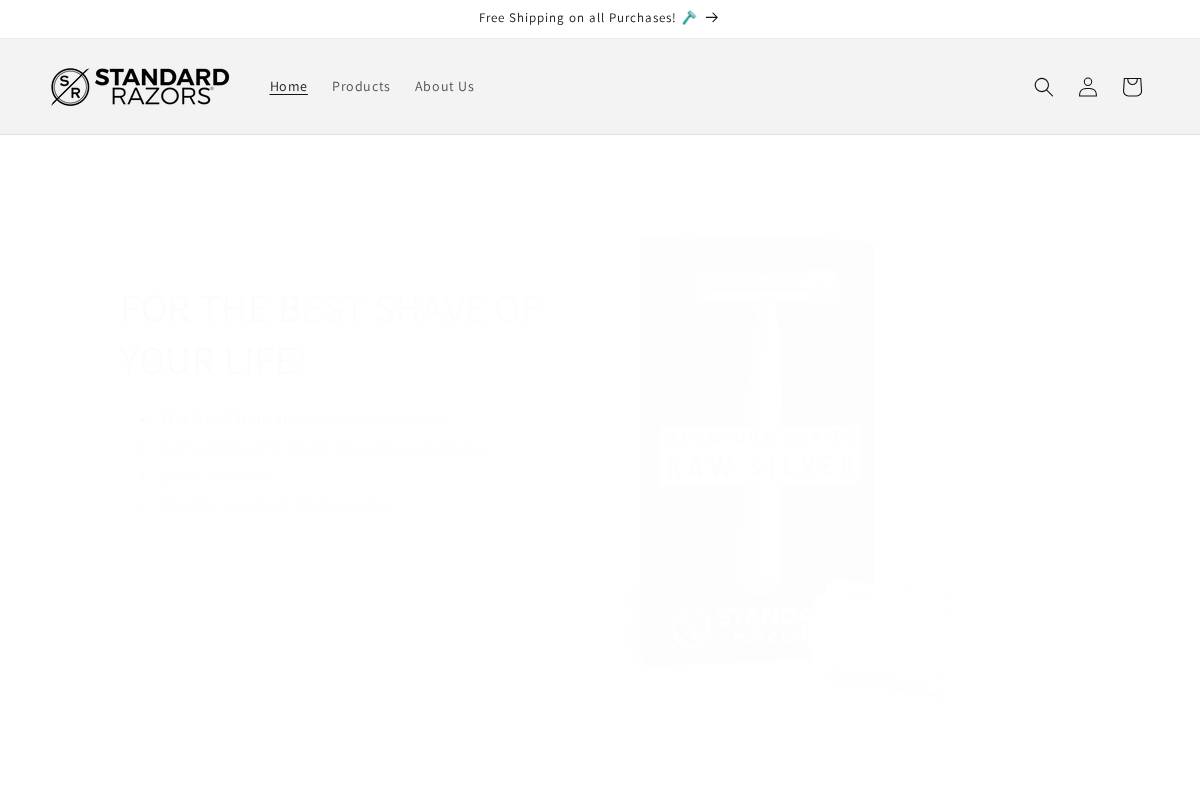1200x800 pixels.
Task: Go to the Home menu item
Action: 289,86
